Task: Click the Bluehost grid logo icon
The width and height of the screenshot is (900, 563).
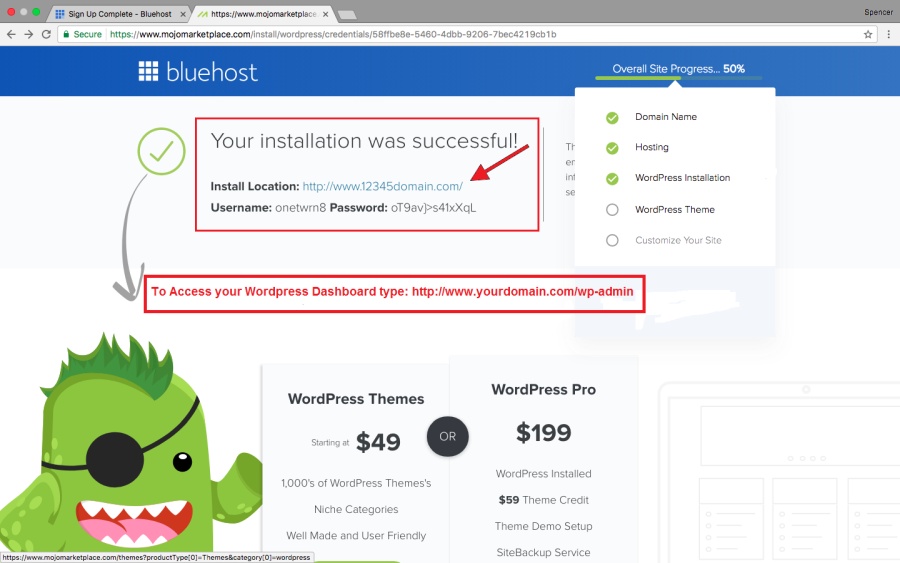Action: pyautogui.click(x=148, y=71)
